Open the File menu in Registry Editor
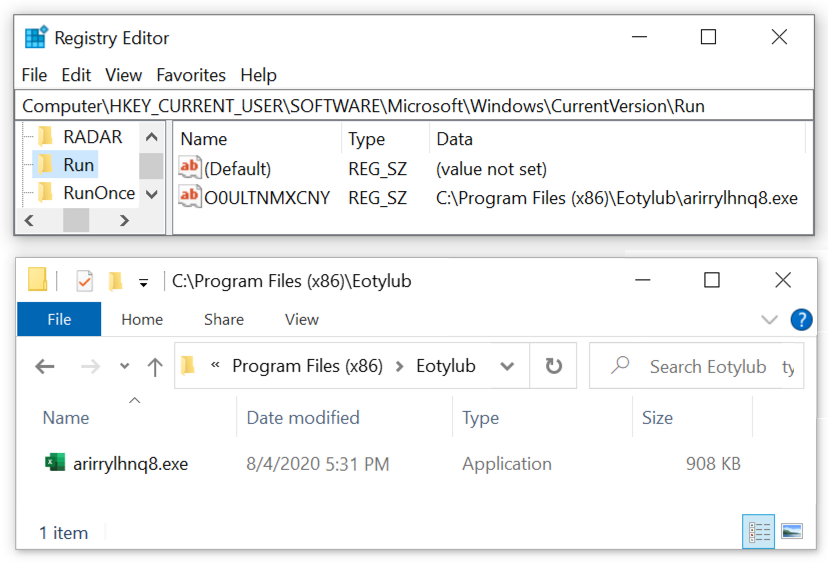The image size is (828, 563). [x=34, y=75]
